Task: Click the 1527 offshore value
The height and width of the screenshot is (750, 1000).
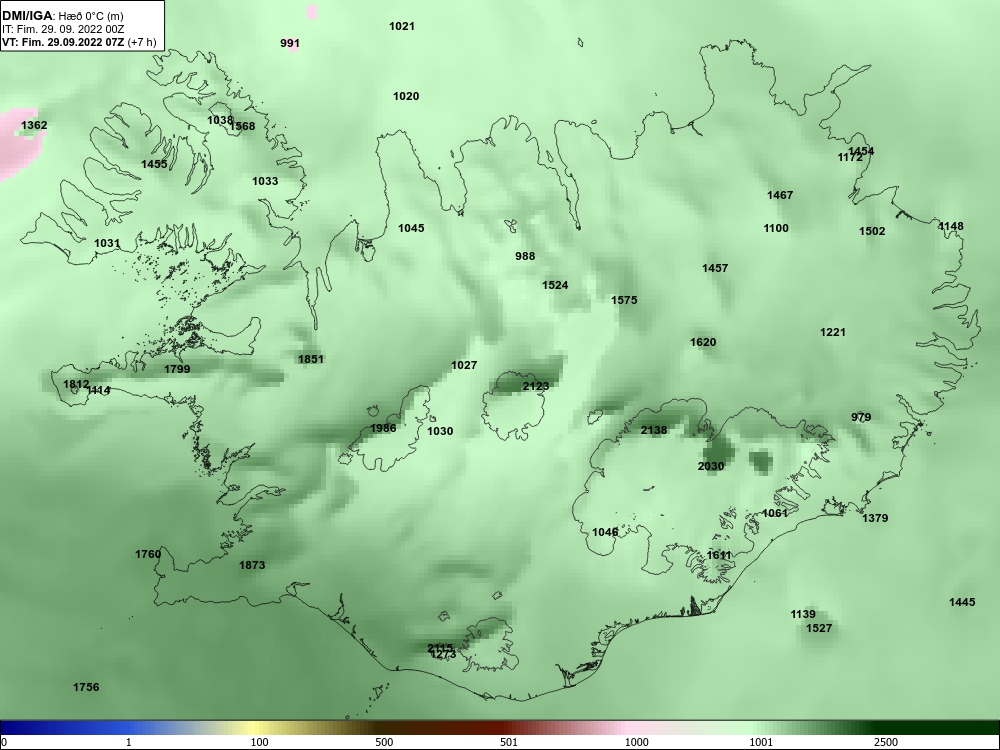Action: pyautogui.click(x=819, y=628)
